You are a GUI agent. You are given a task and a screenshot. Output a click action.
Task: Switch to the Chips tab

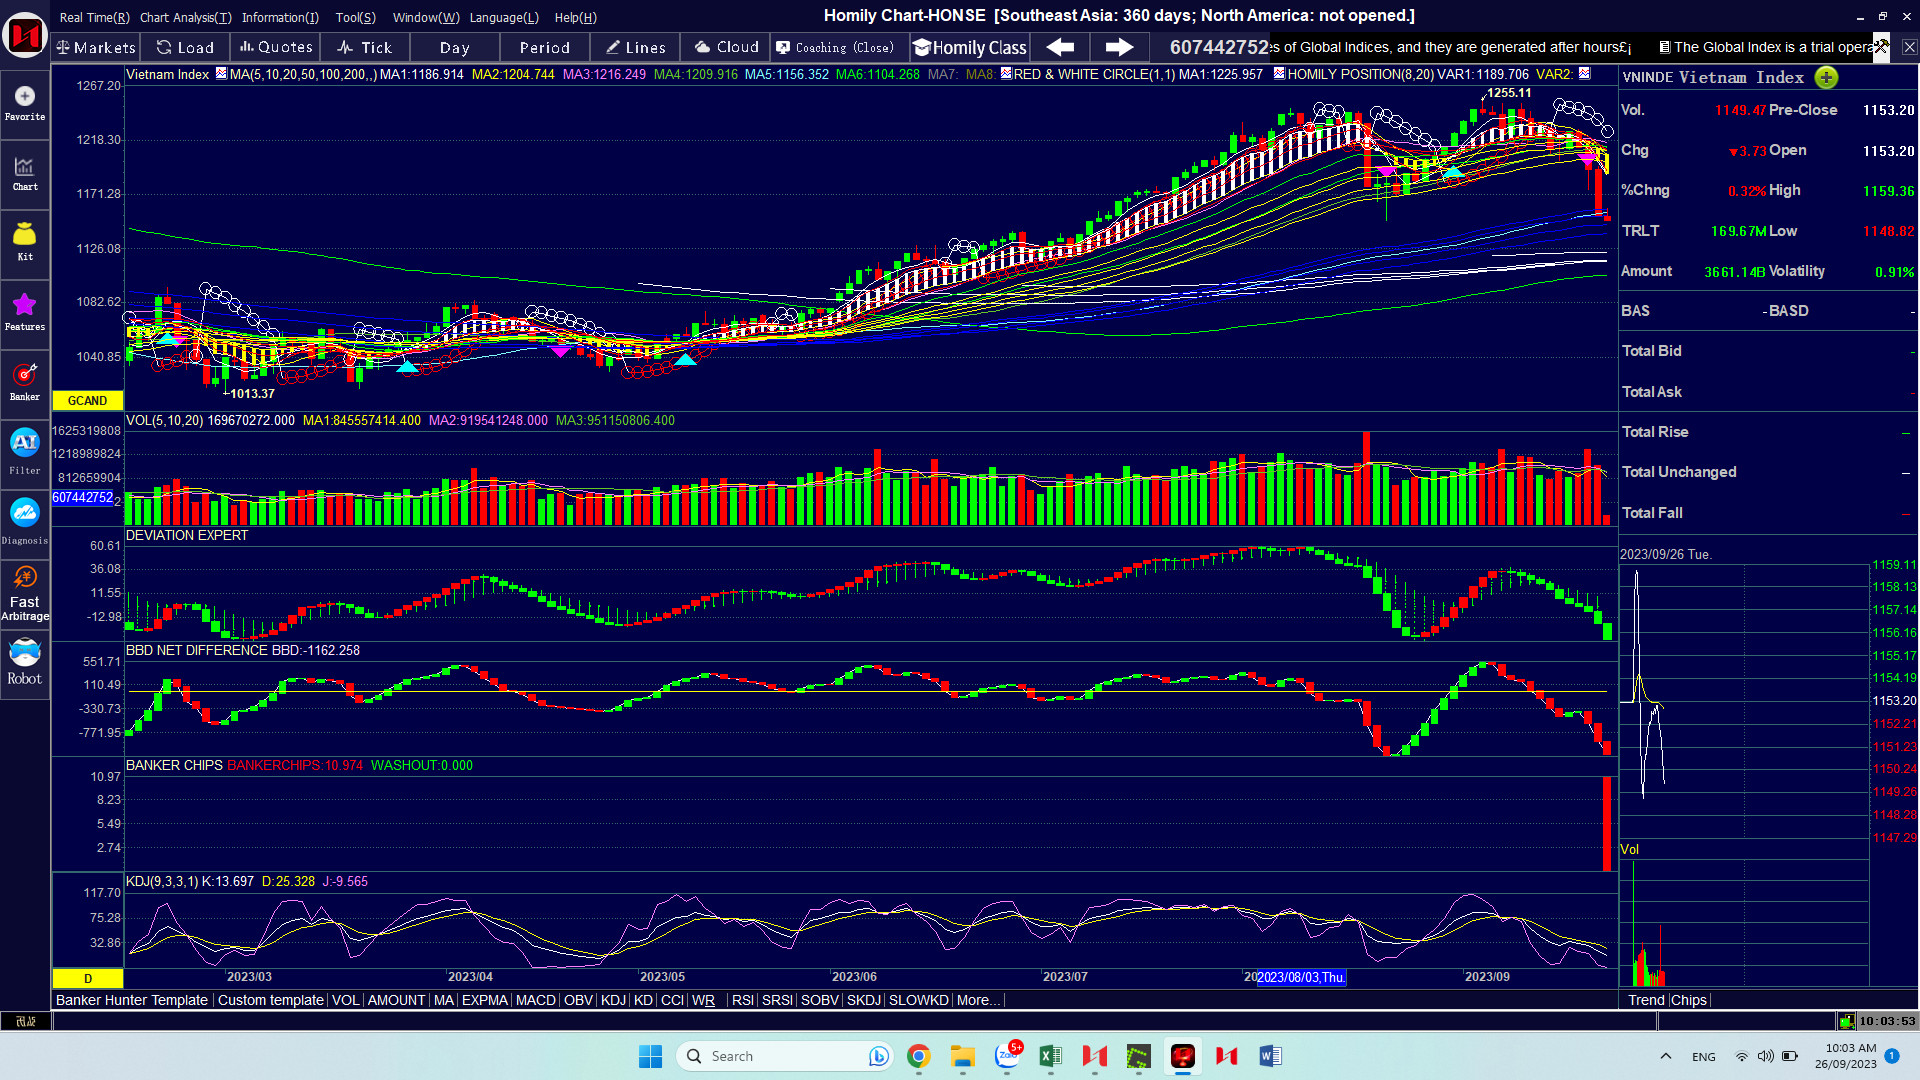click(x=1689, y=1000)
